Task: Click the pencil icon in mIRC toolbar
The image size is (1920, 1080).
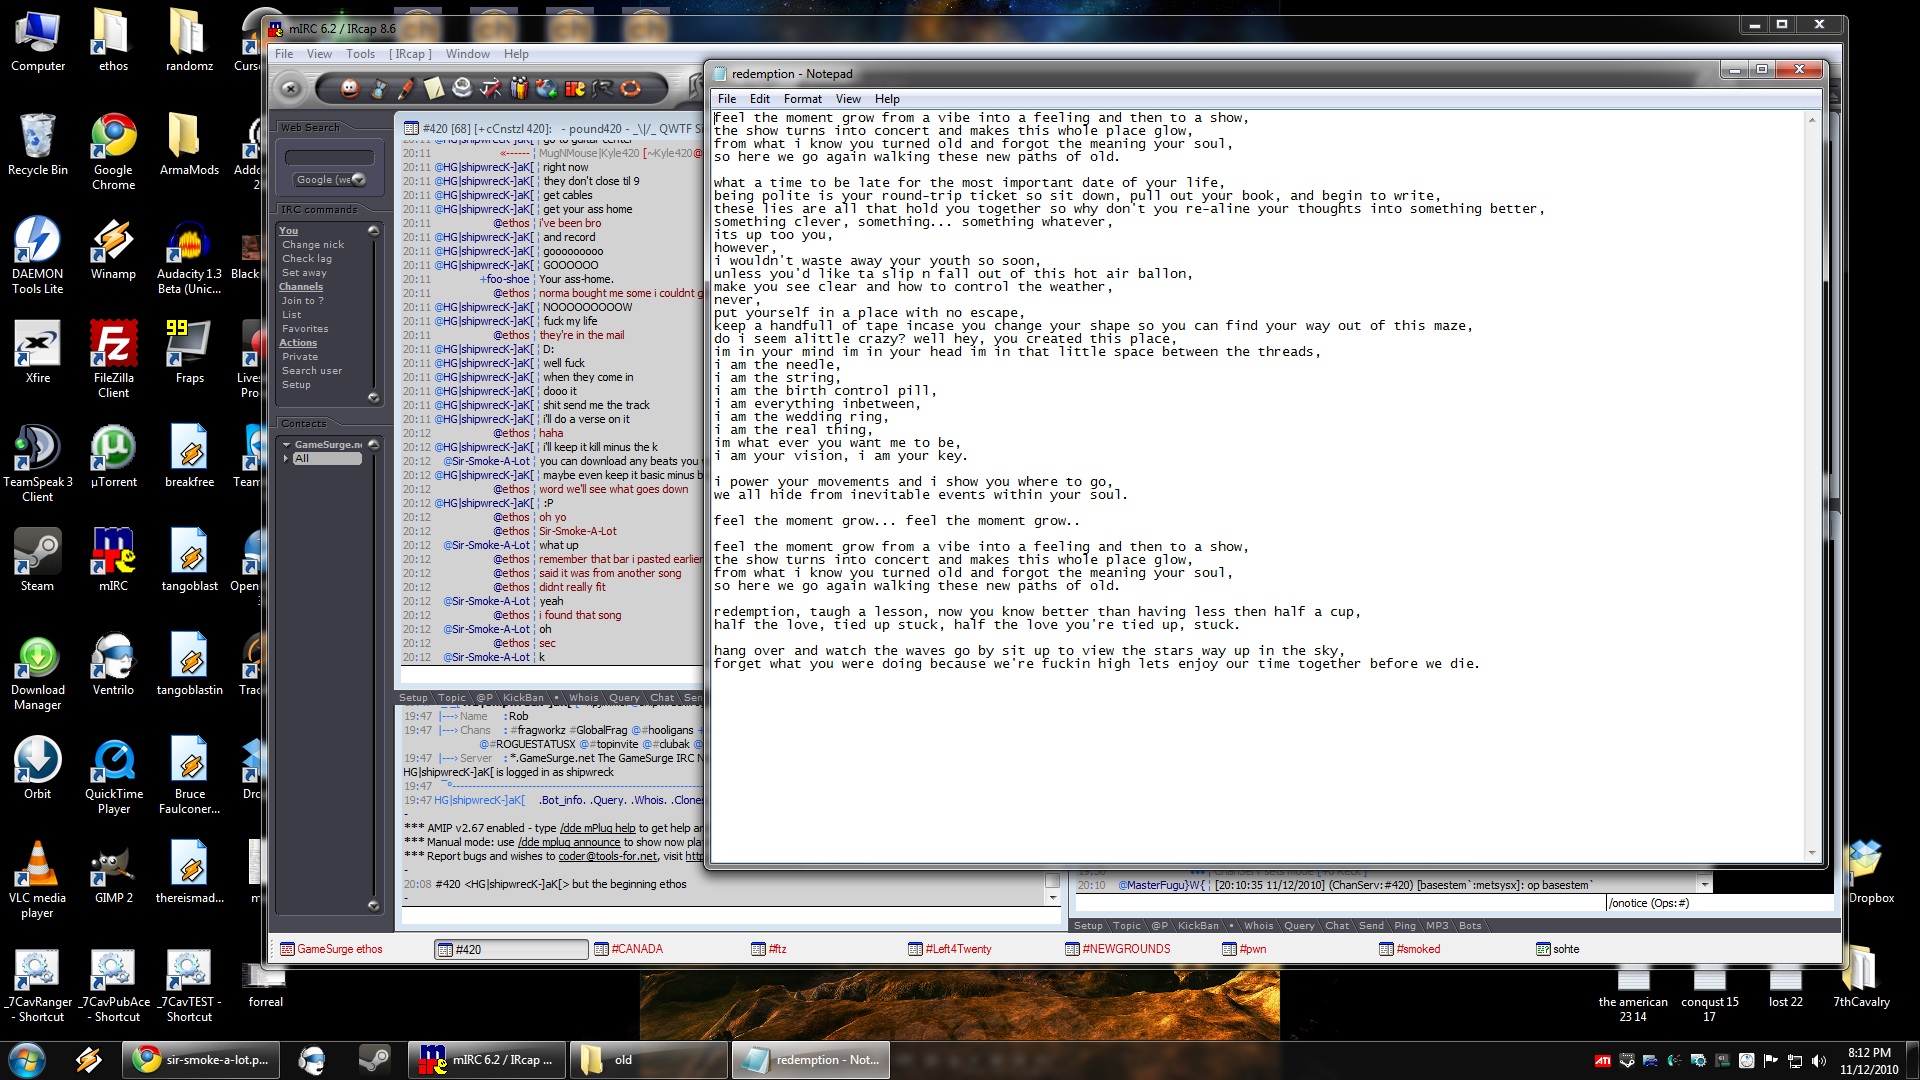Action: coord(406,89)
